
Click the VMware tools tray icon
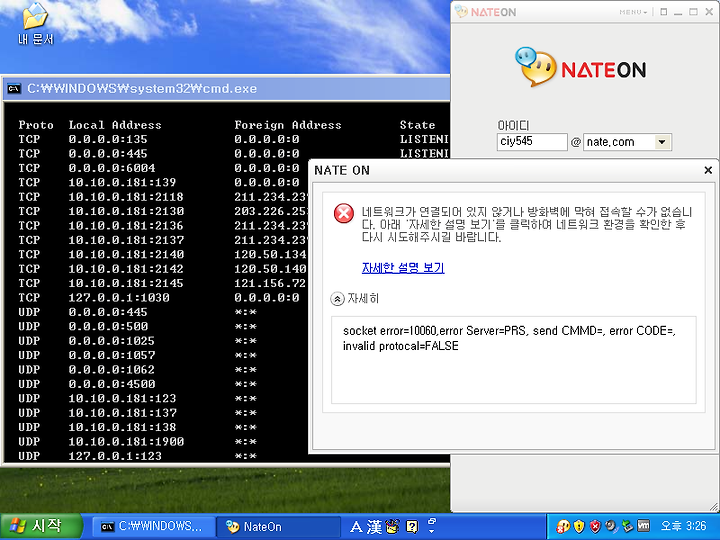[x=643, y=526]
